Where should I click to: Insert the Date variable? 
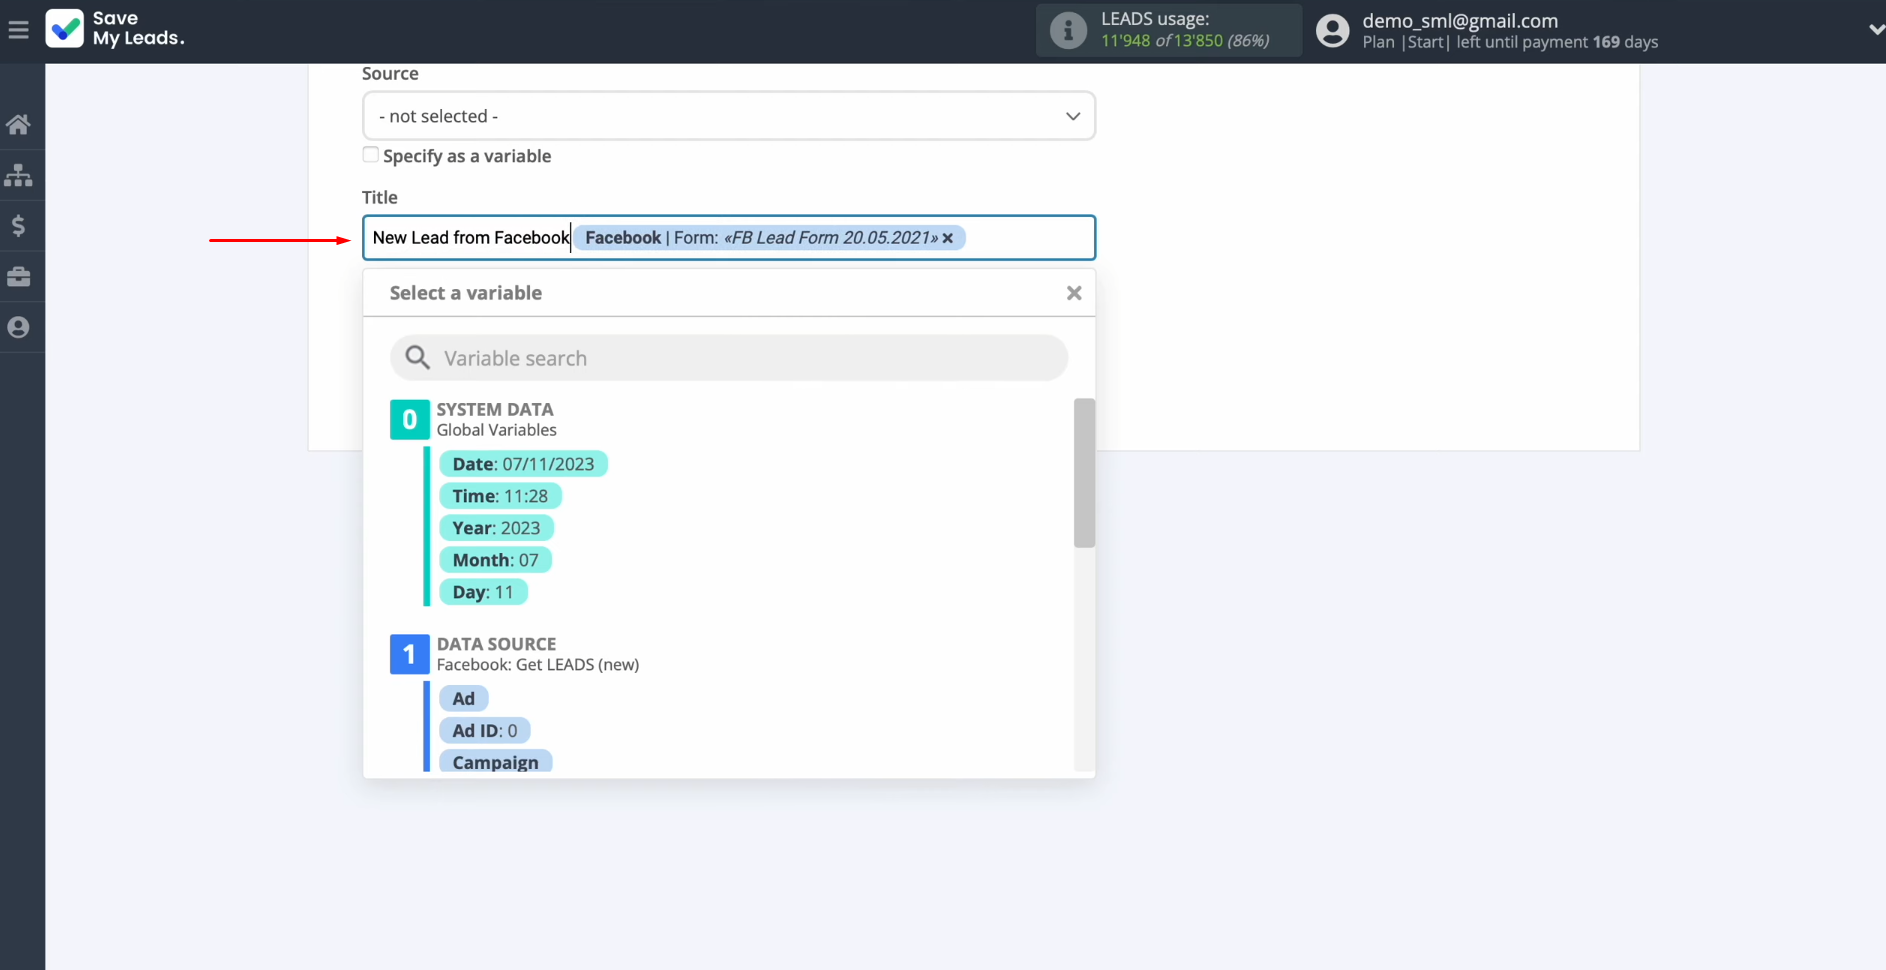click(x=523, y=464)
